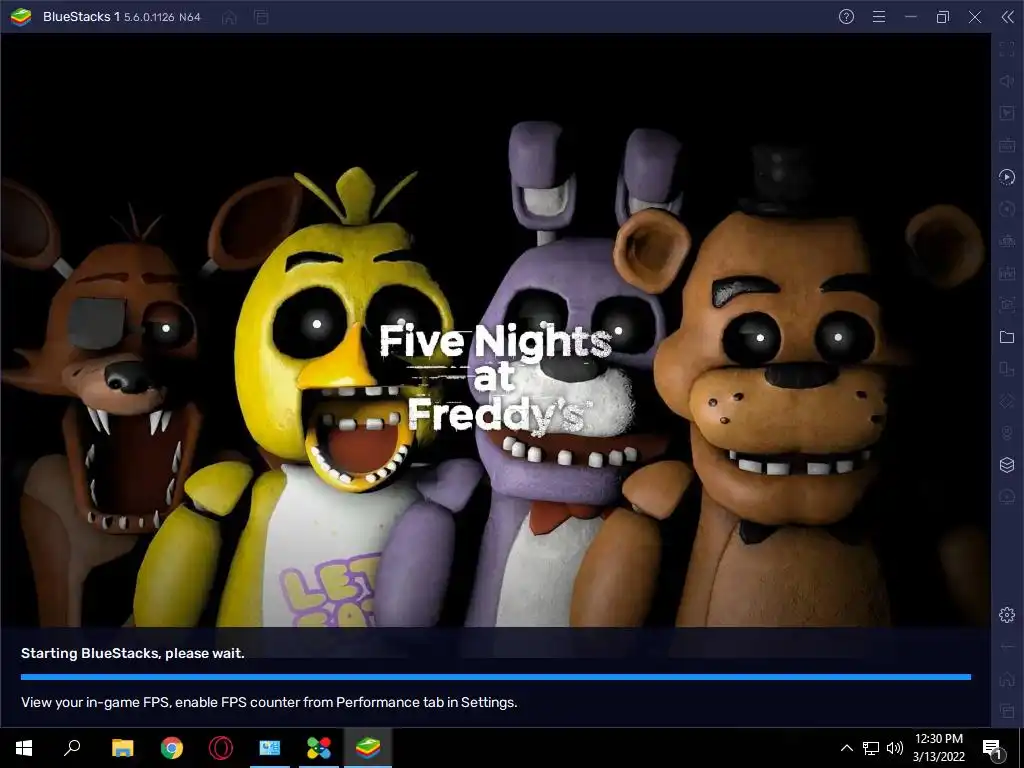Open the set location pin icon
The width and height of the screenshot is (1024, 768).
1007,433
